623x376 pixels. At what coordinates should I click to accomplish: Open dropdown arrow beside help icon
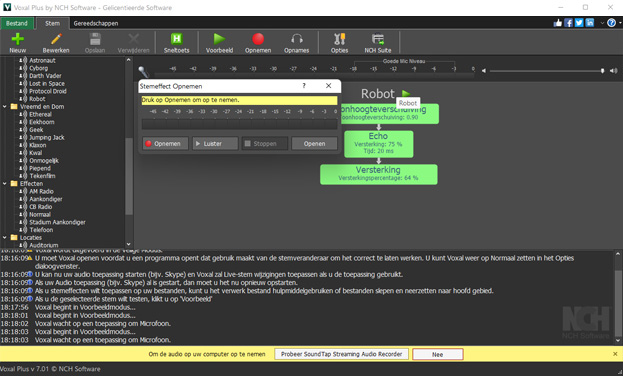point(620,23)
